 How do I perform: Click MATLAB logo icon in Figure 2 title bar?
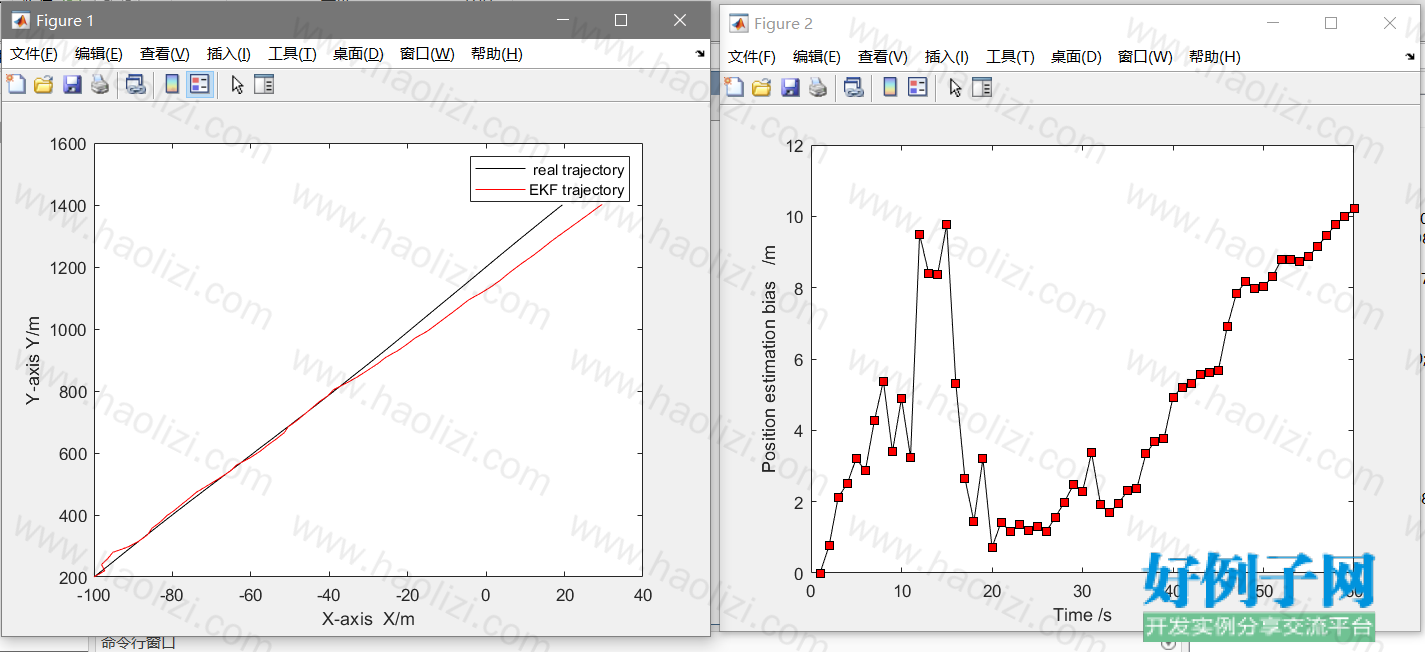(738, 23)
